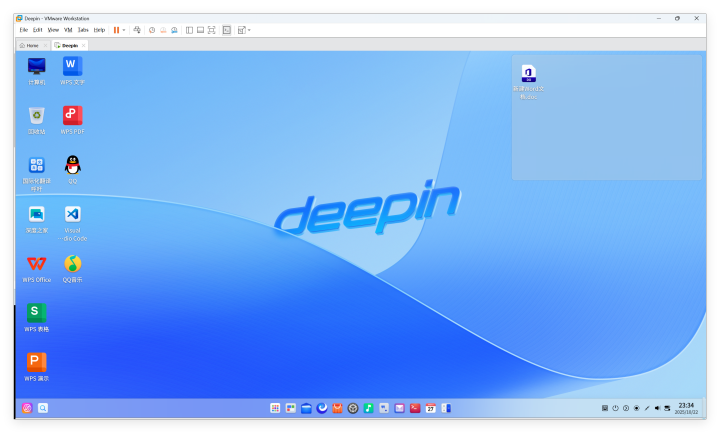720x433 pixels.
Task: Toggle the VMware console view icon
Action: pyautogui.click(x=226, y=30)
